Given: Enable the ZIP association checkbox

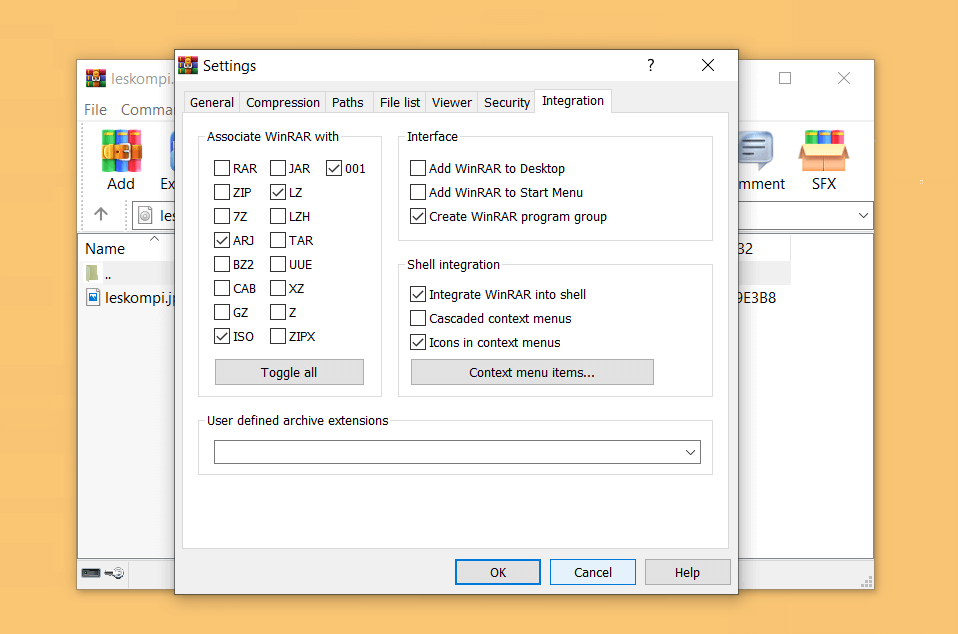Looking at the screenshot, I should pos(222,192).
